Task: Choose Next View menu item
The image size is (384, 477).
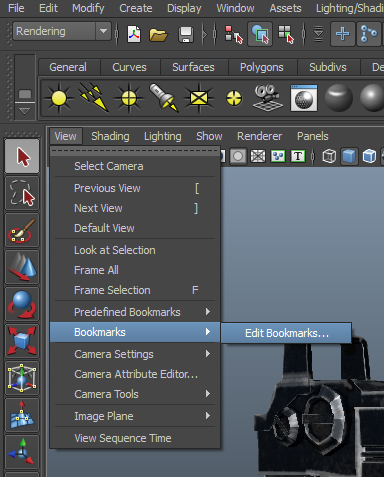Action: 135,208
